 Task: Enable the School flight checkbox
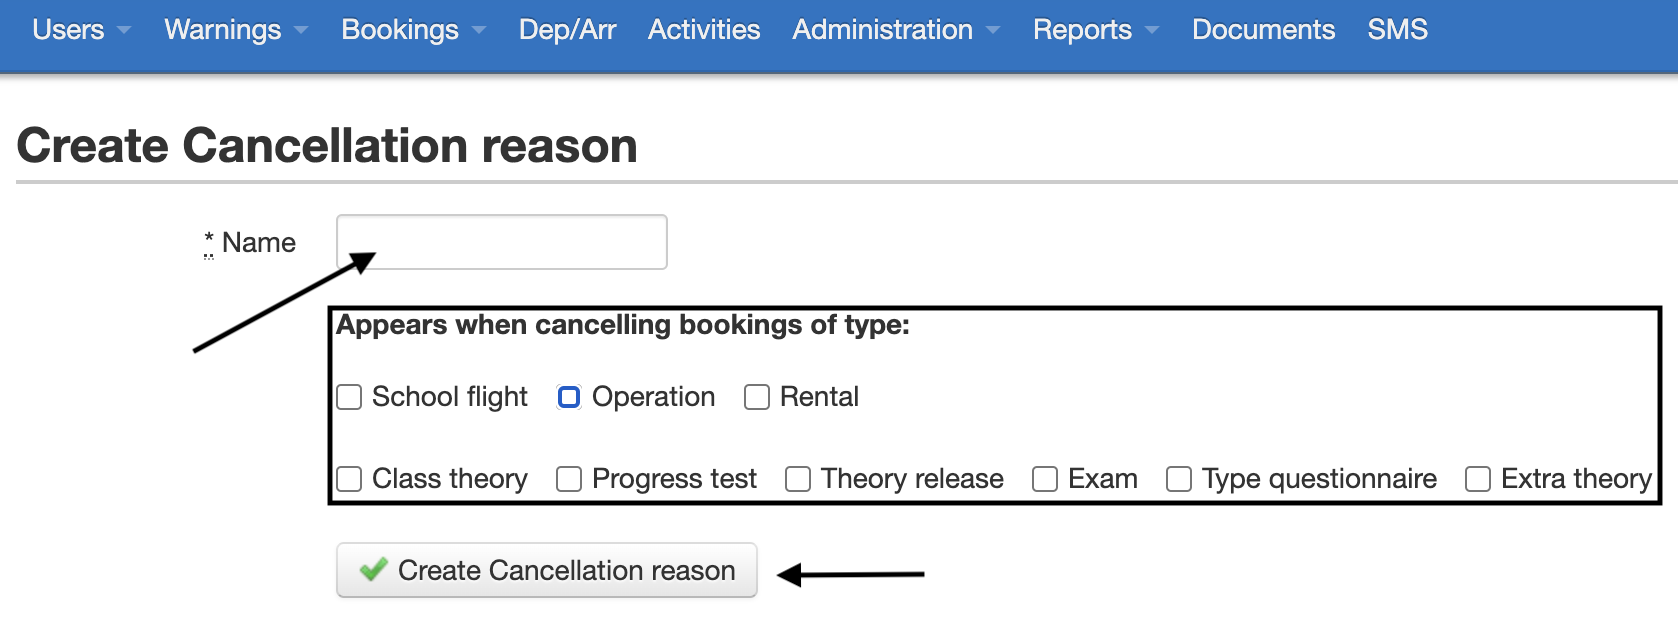click(348, 397)
